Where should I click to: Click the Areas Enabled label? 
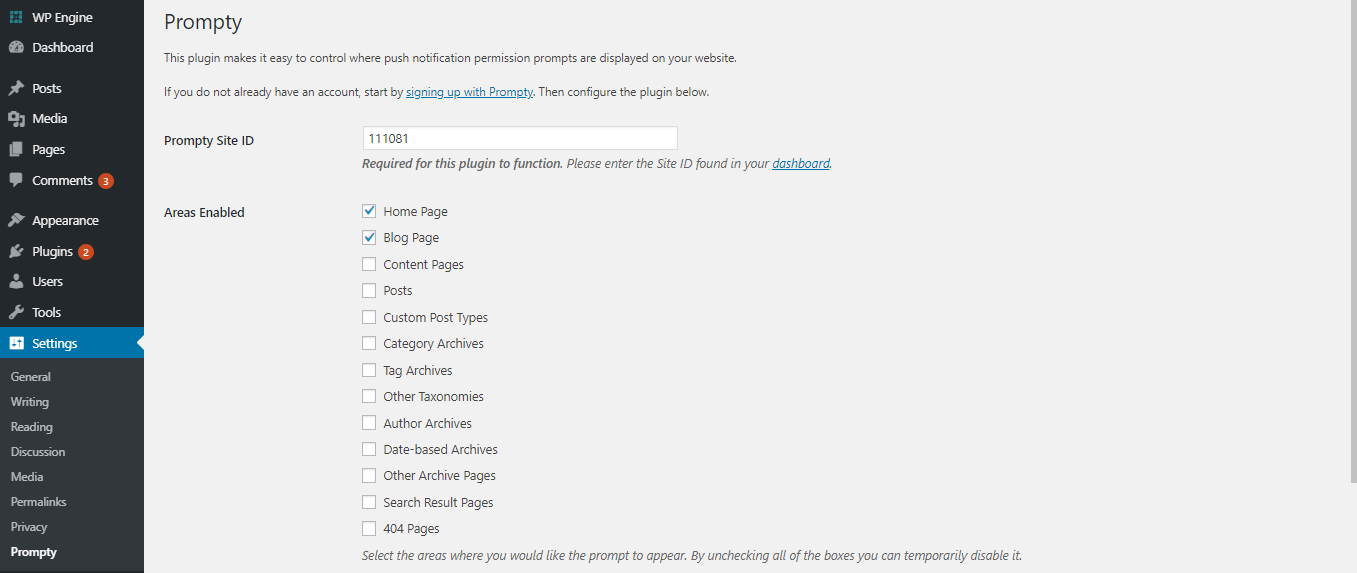[x=204, y=212]
